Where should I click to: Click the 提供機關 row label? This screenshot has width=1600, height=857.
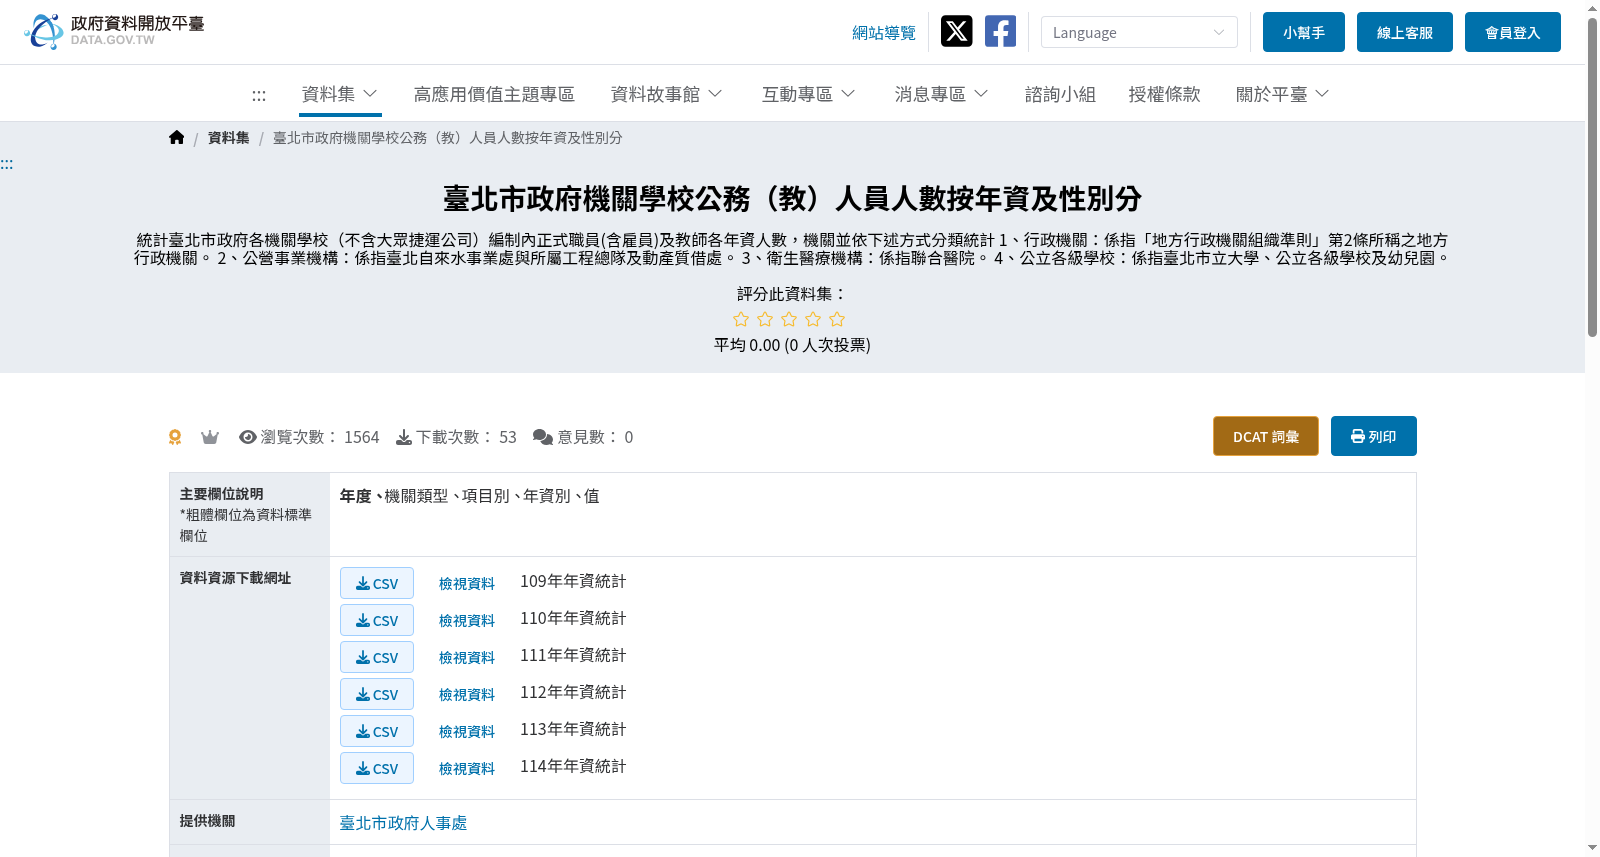208,821
